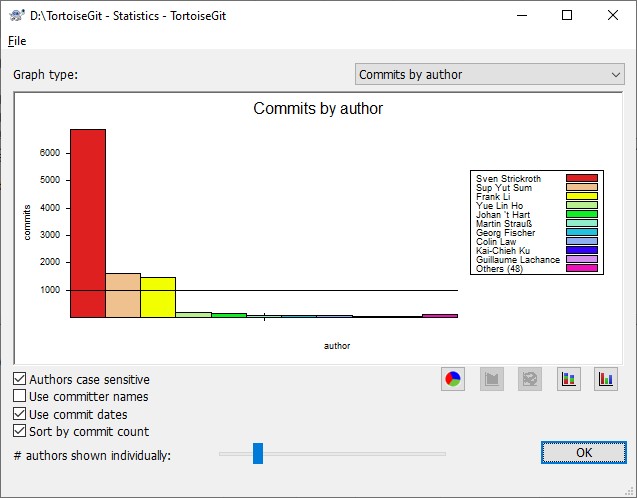Screen dimensions: 637x498
Task: Click the Others (48) magenta swatch
Action: pos(582,268)
